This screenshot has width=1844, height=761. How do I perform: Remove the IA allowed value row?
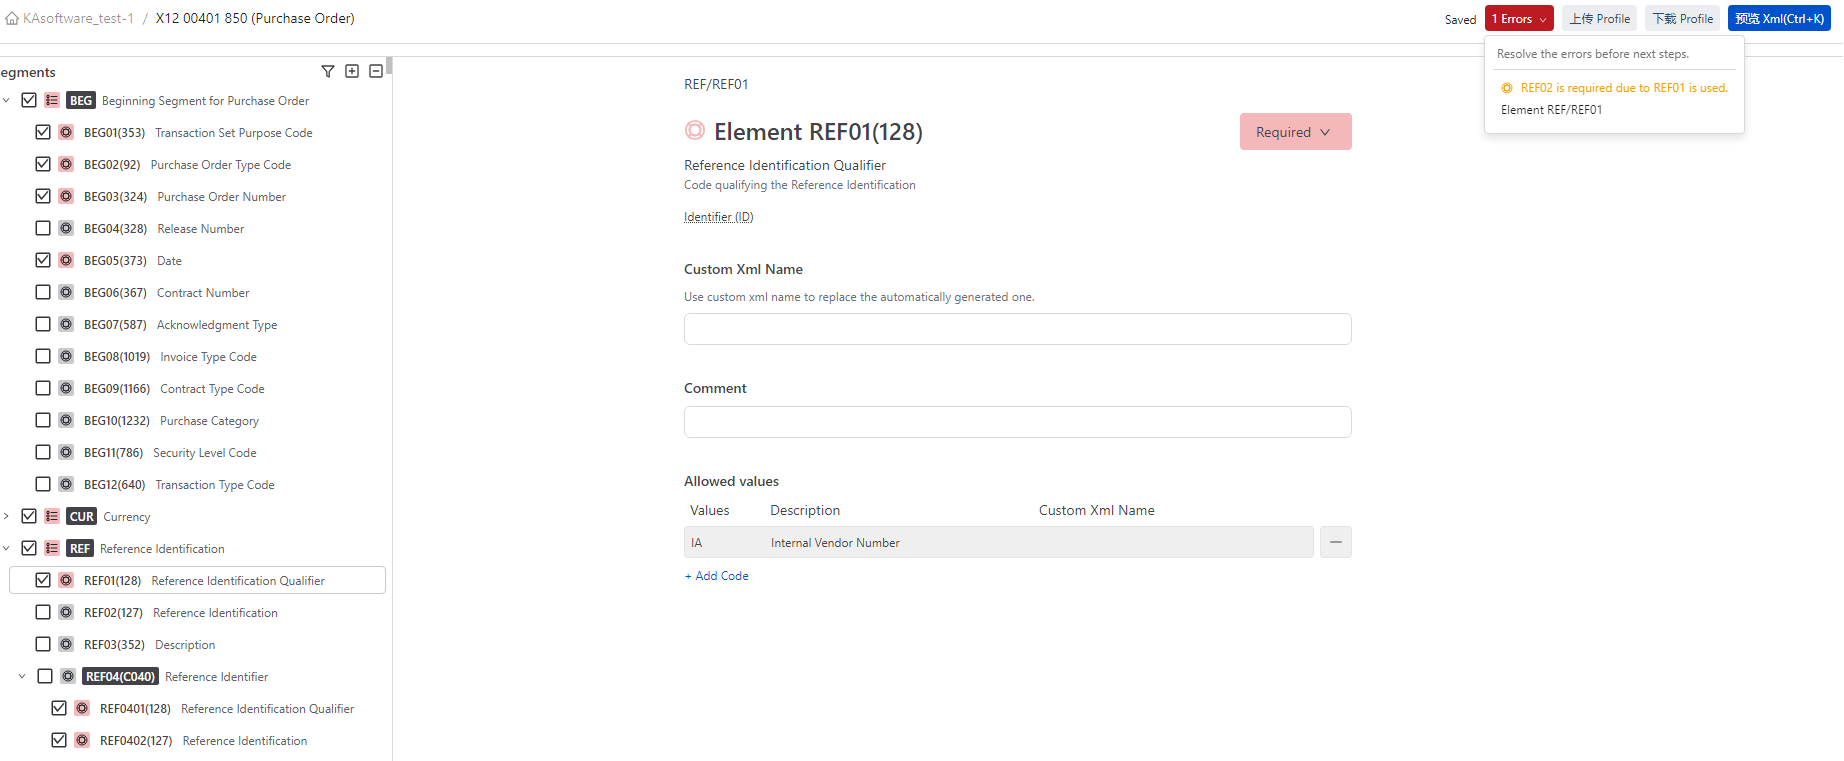tap(1335, 542)
